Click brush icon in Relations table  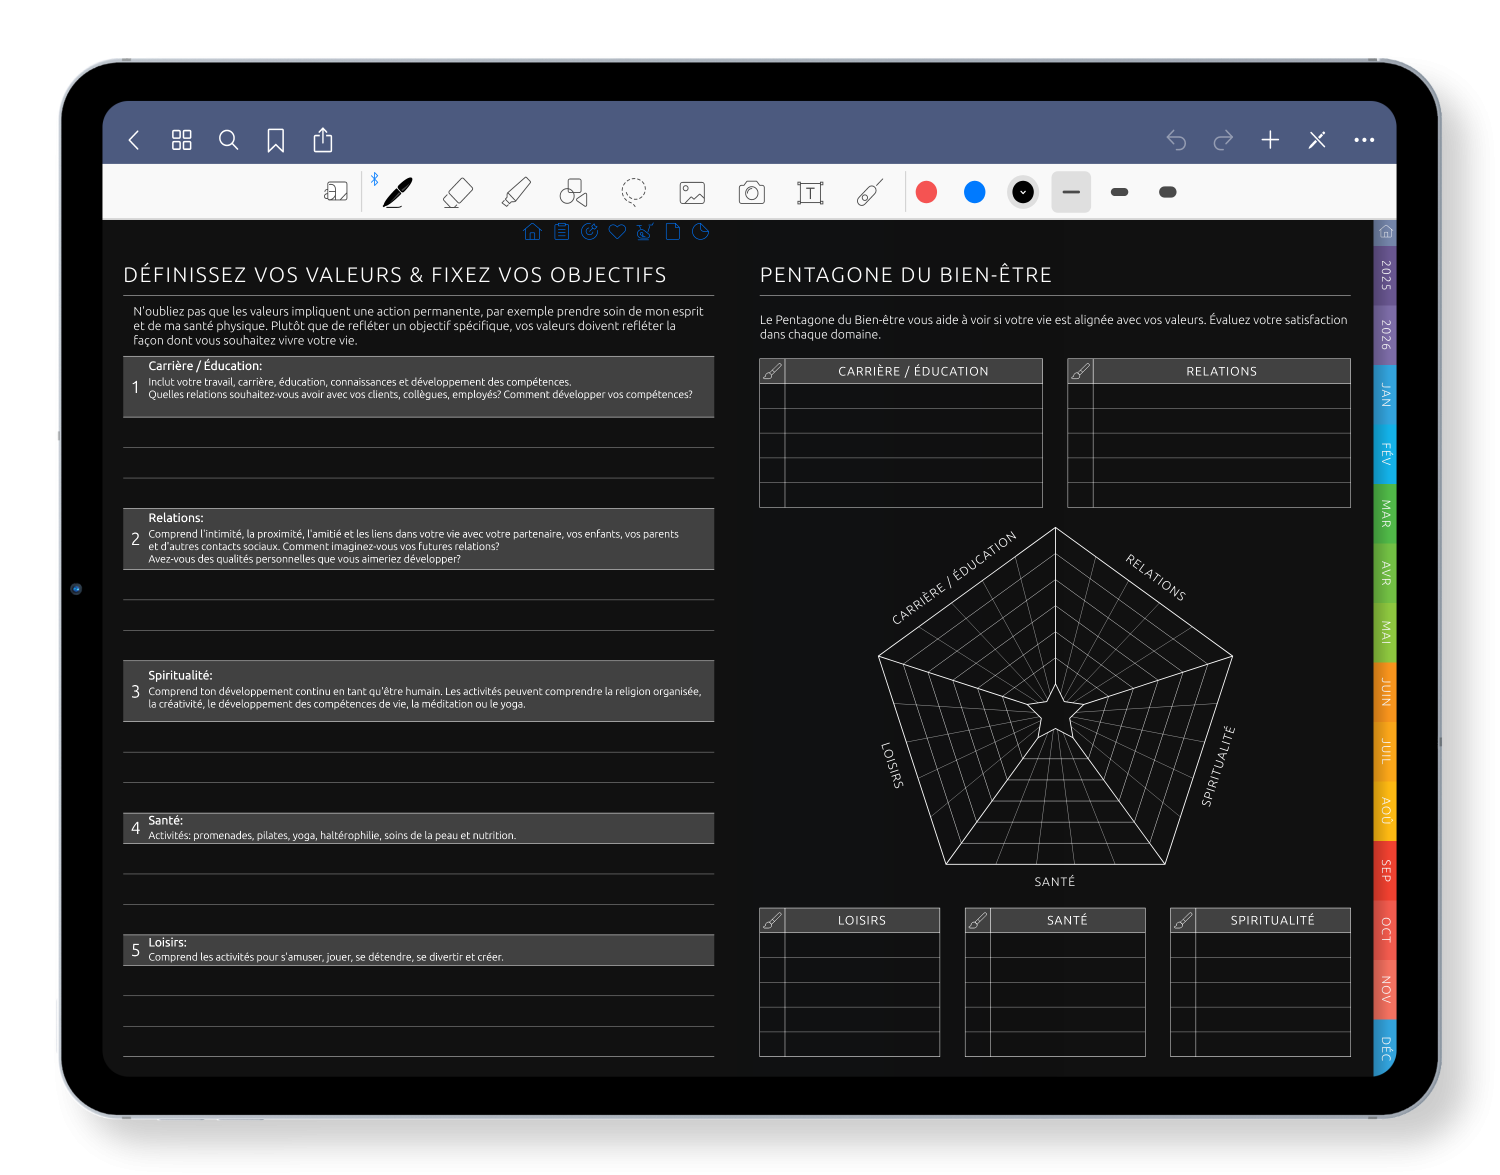tap(1080, 371)
